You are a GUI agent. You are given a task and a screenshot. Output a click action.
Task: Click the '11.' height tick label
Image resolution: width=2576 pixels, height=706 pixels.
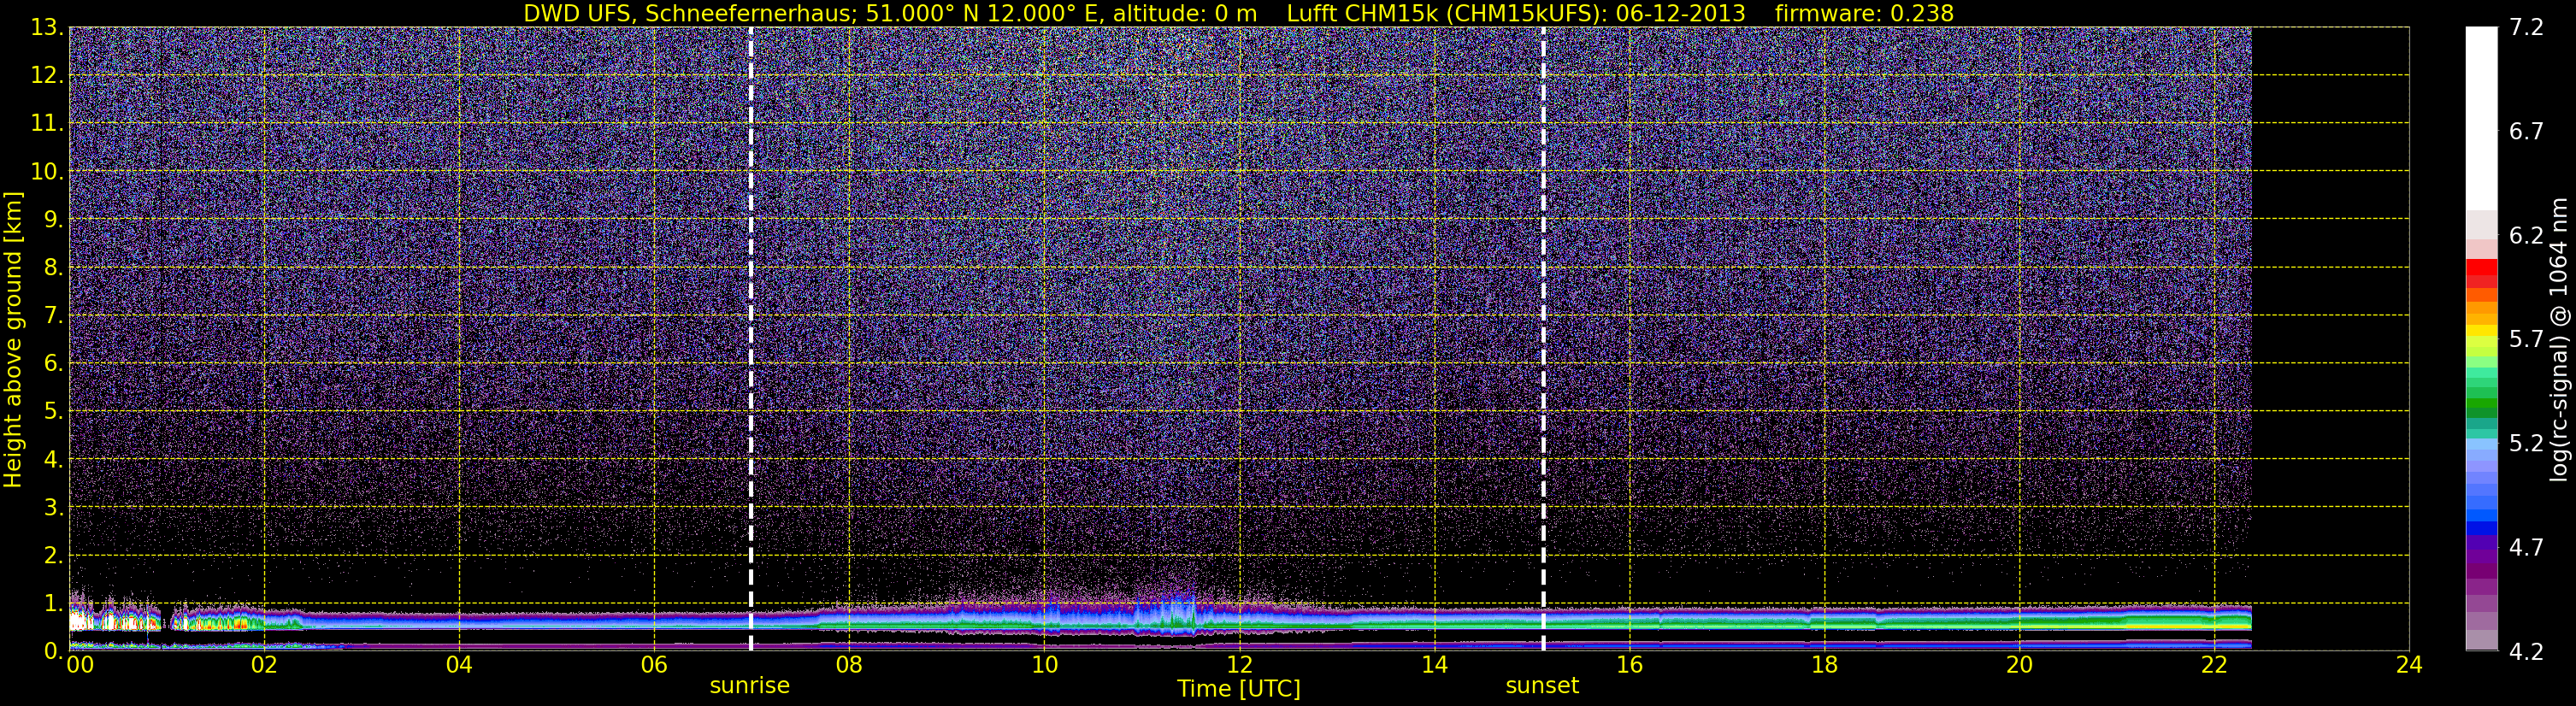tap(47, 123)
